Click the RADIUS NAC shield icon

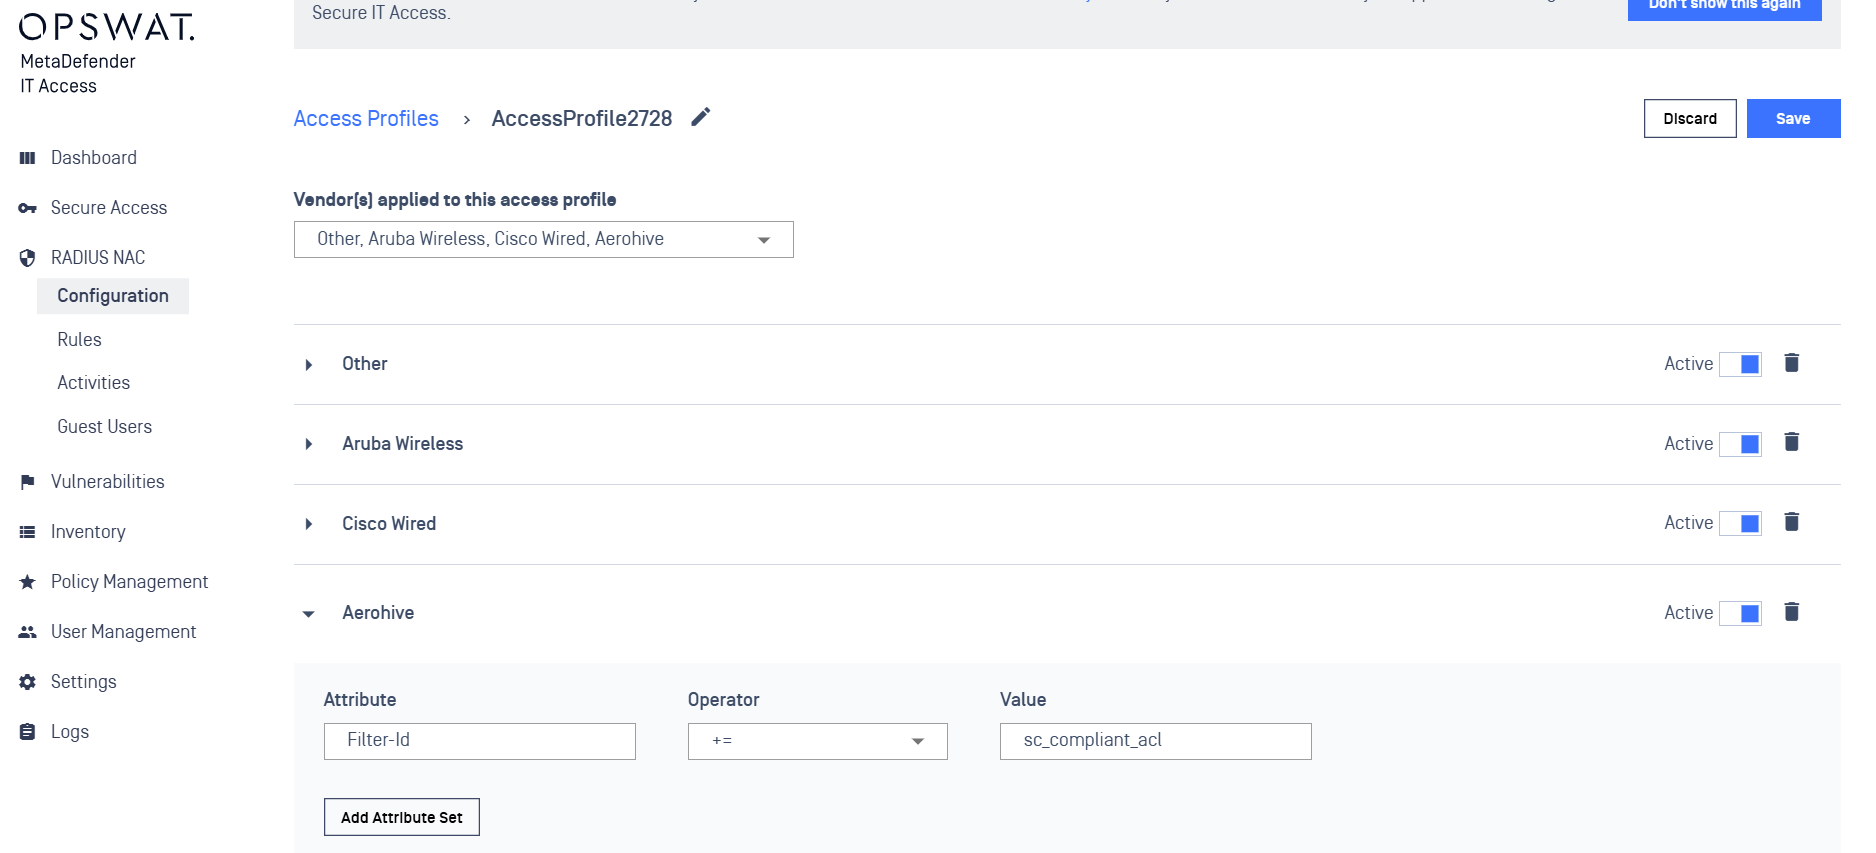[x=27, y=258]
